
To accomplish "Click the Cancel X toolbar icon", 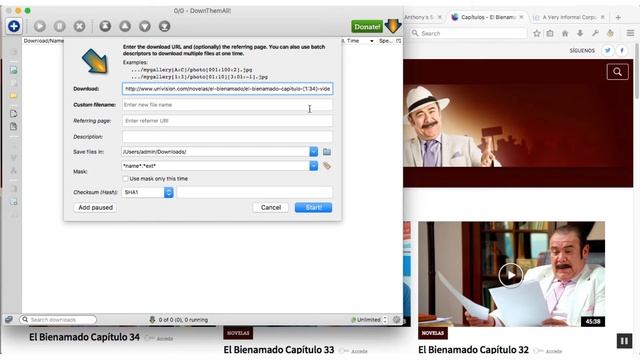I will 80,26.
